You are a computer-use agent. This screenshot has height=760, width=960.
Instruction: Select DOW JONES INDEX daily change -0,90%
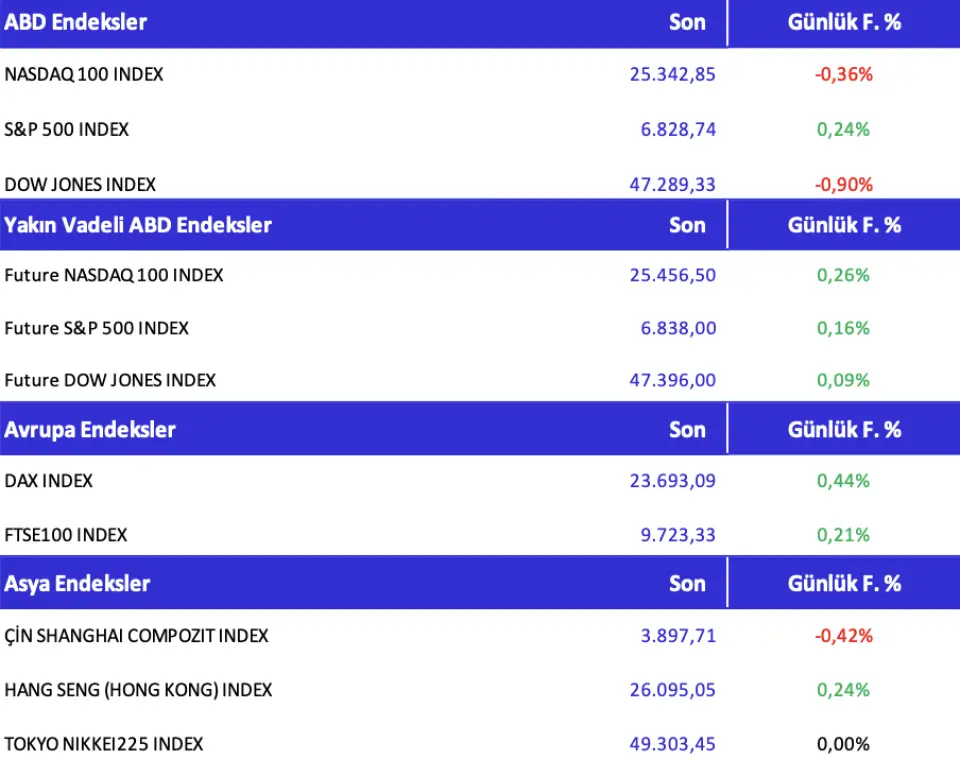(843, 184)
